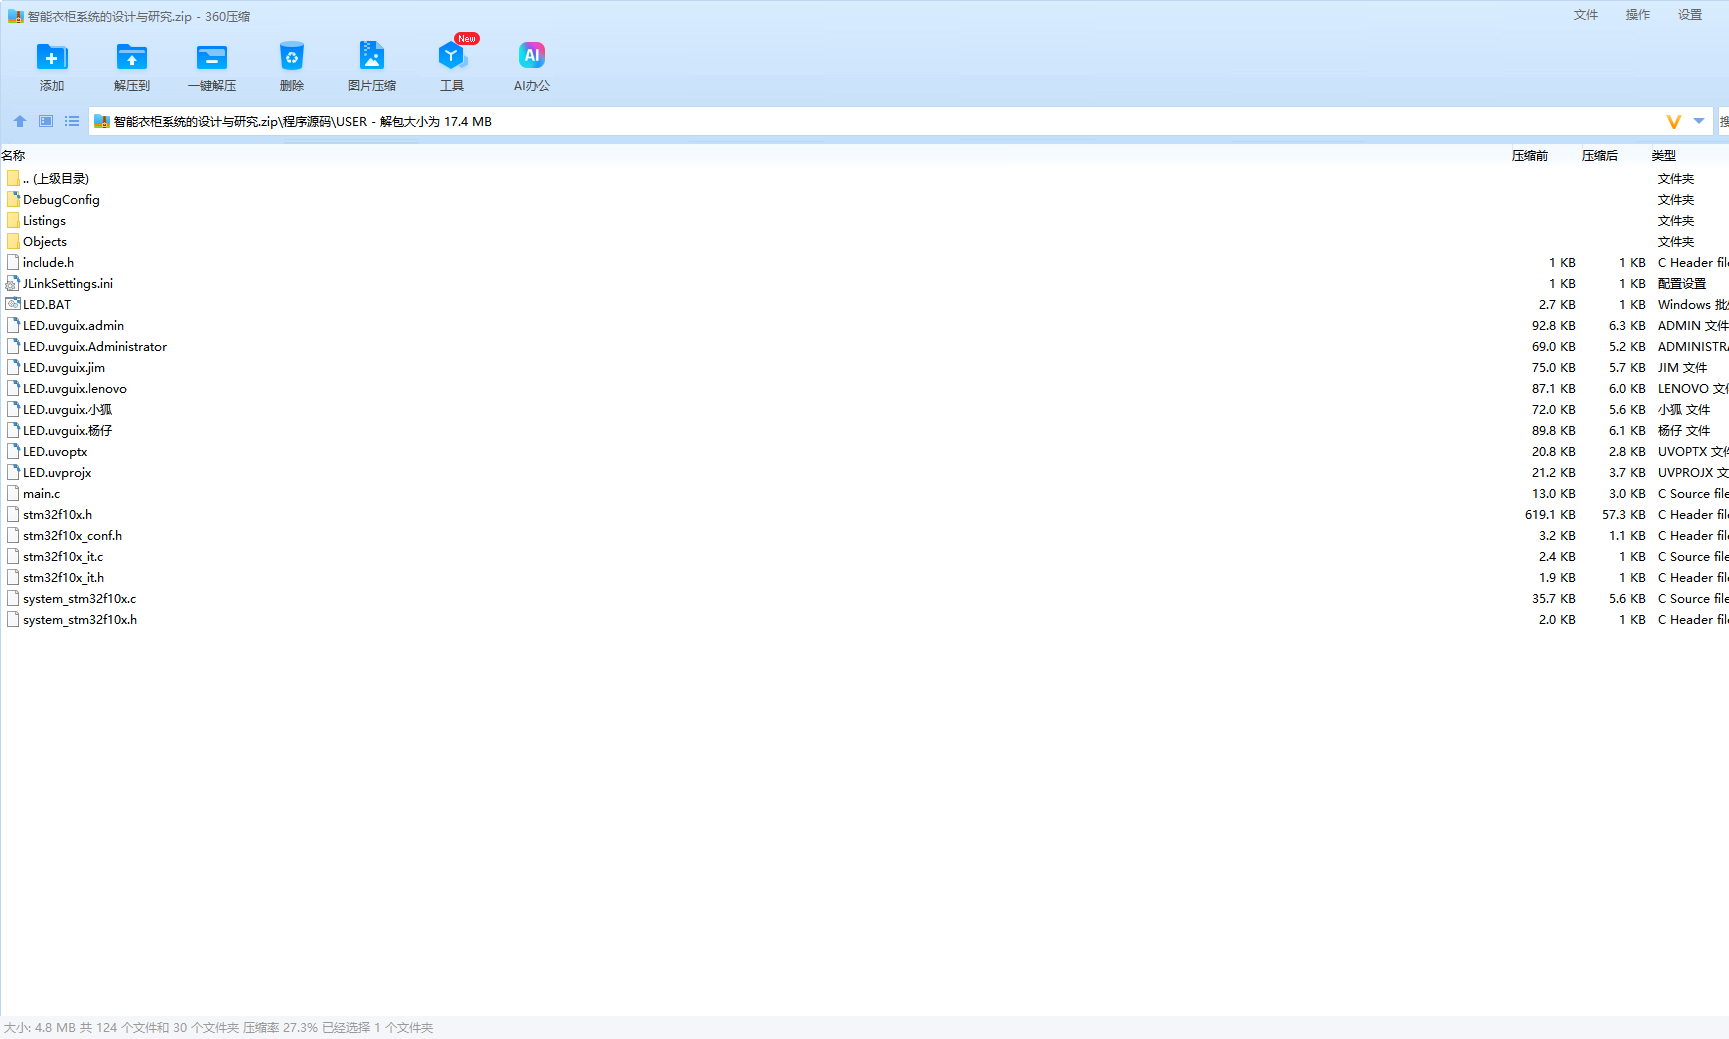Image resolution: width=1729 pixels, height=1039 pixels.
Task: Click the Extract To icon
Action: point(131,58)
